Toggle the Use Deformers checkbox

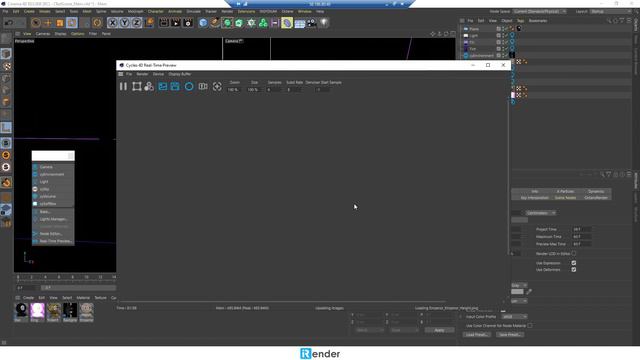point(573,269)
